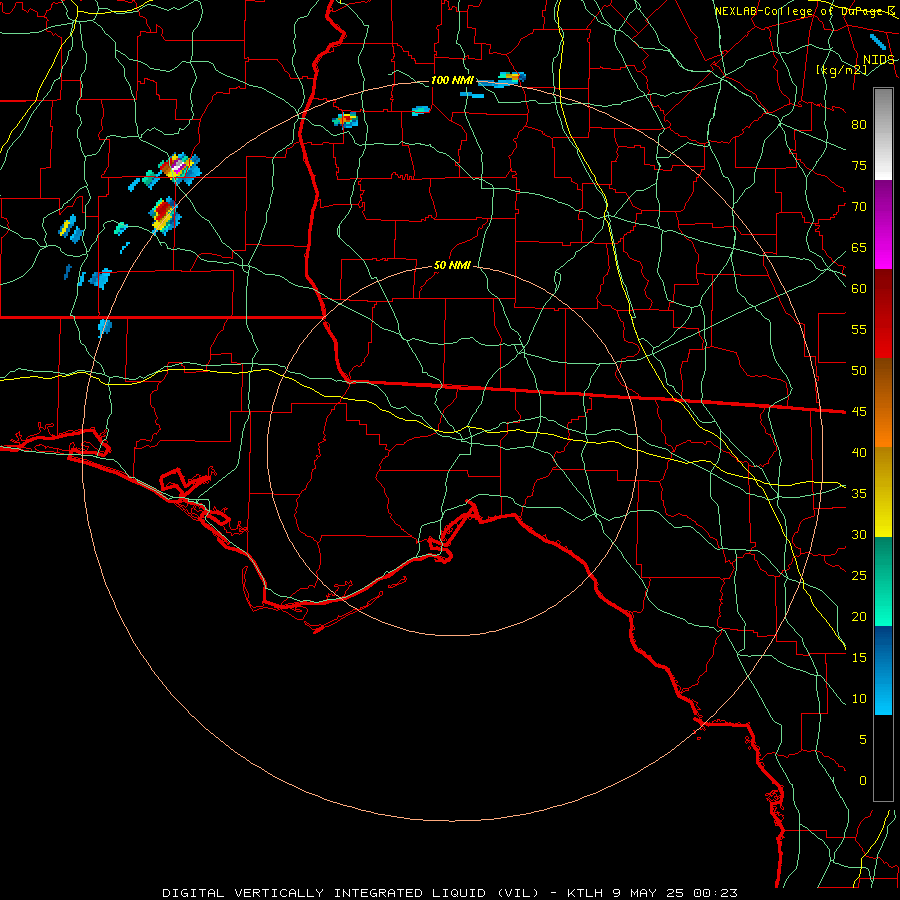
Task: Click the [kg/m2] units label
Action: pos(841,70)
